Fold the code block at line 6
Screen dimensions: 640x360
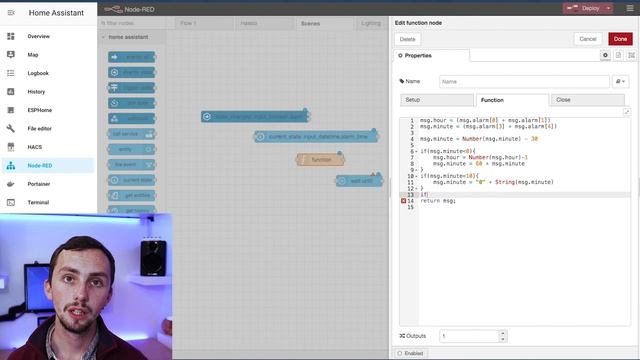pyautogui.click(x=416, y=151)
